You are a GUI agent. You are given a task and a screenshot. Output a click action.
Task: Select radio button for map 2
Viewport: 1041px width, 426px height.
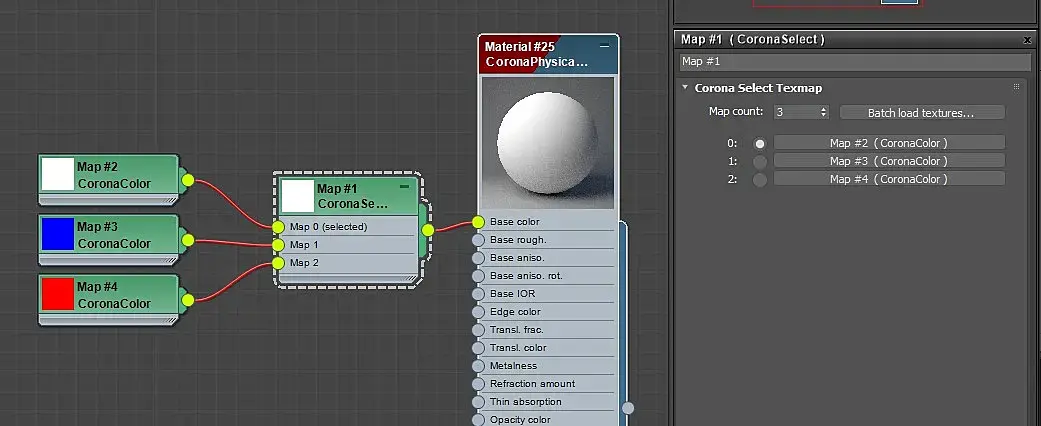[x=760, y=179]
